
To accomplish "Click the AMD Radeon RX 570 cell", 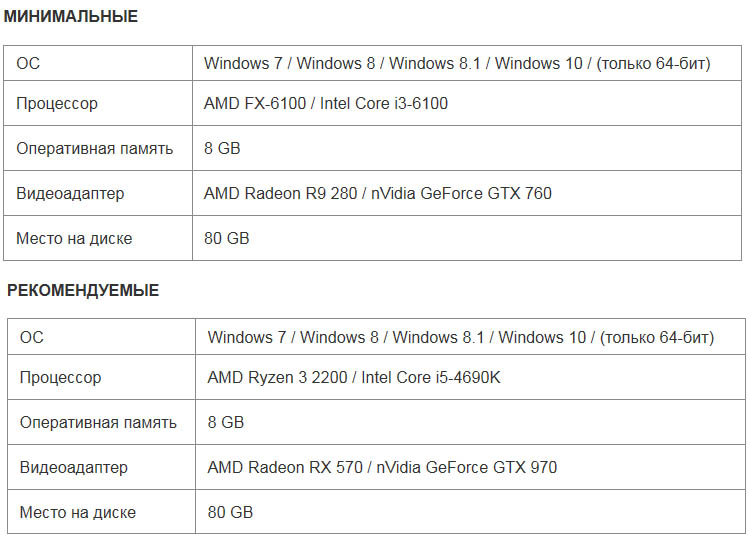I will point(470,467).
